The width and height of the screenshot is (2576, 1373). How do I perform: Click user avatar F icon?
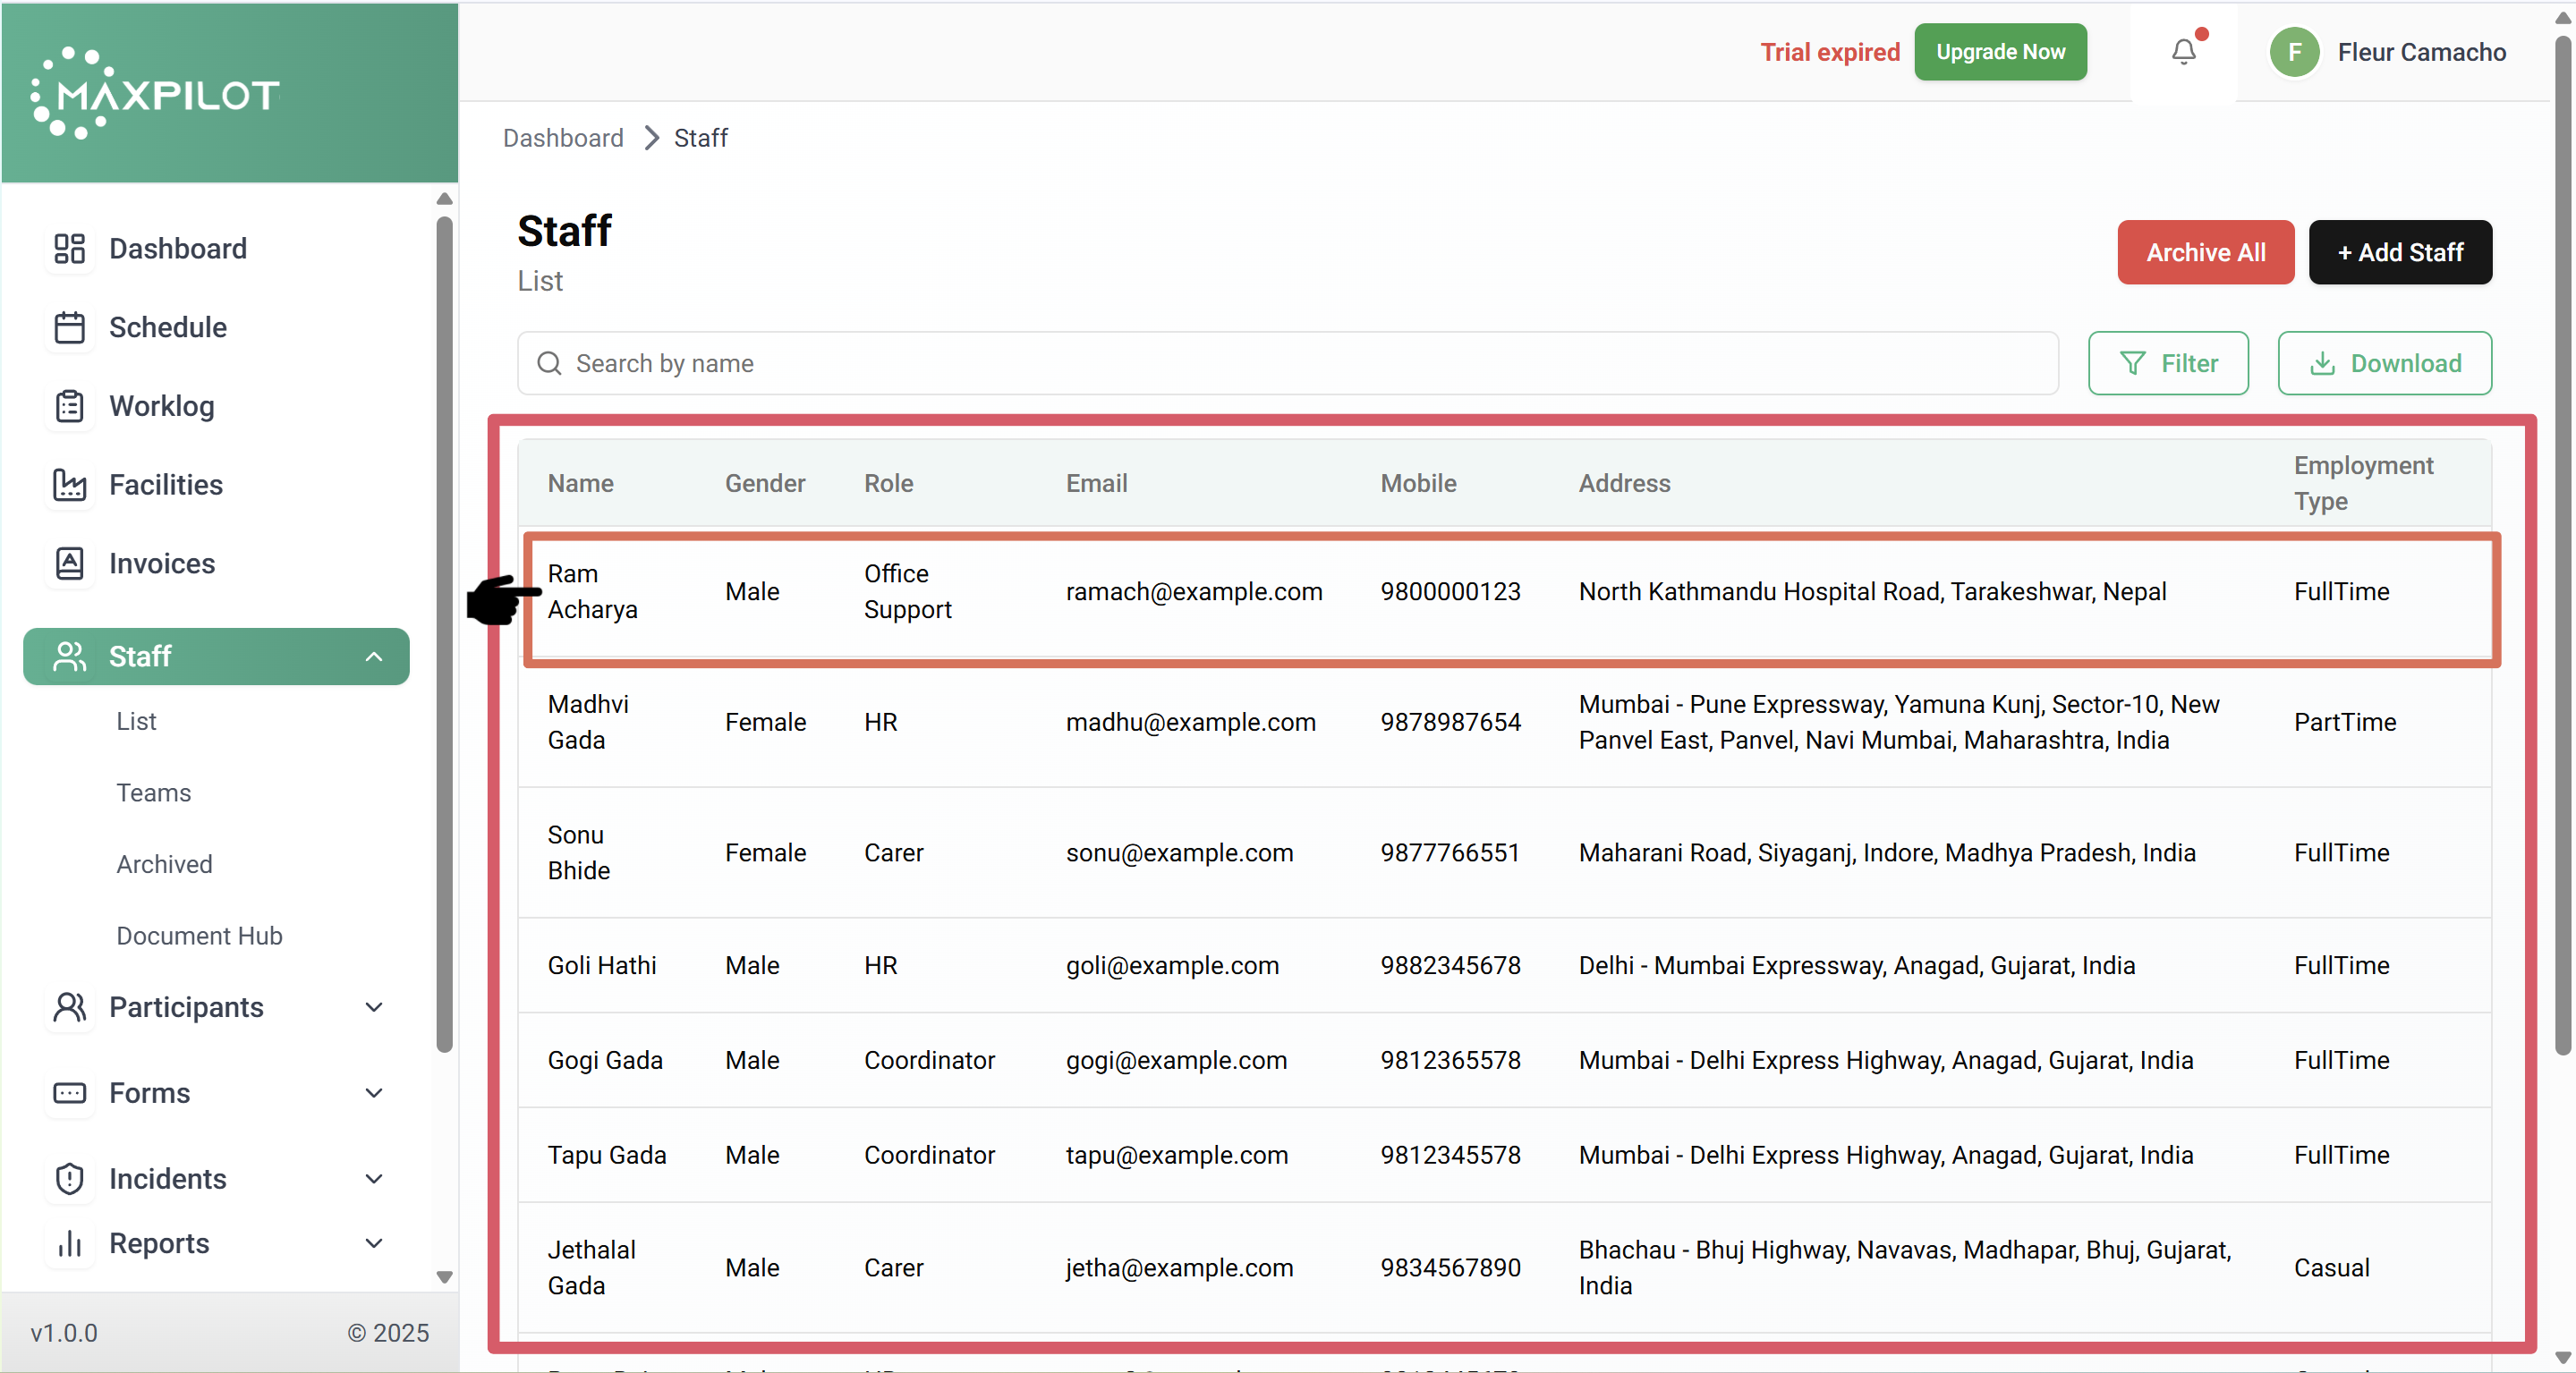tap(2294, 52)
